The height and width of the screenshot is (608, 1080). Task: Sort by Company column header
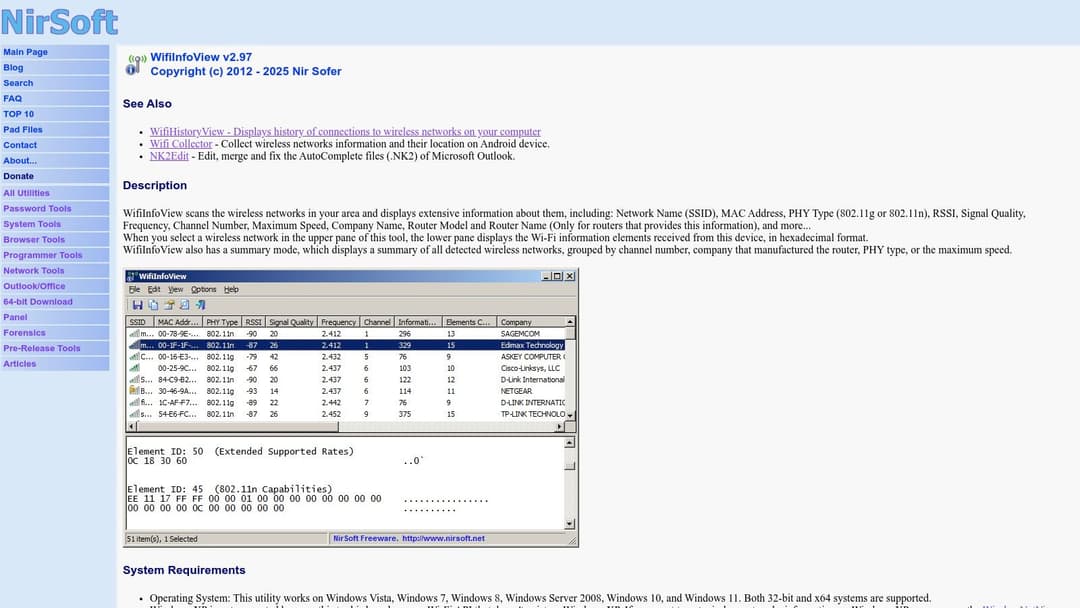click(x=530, y=322)
